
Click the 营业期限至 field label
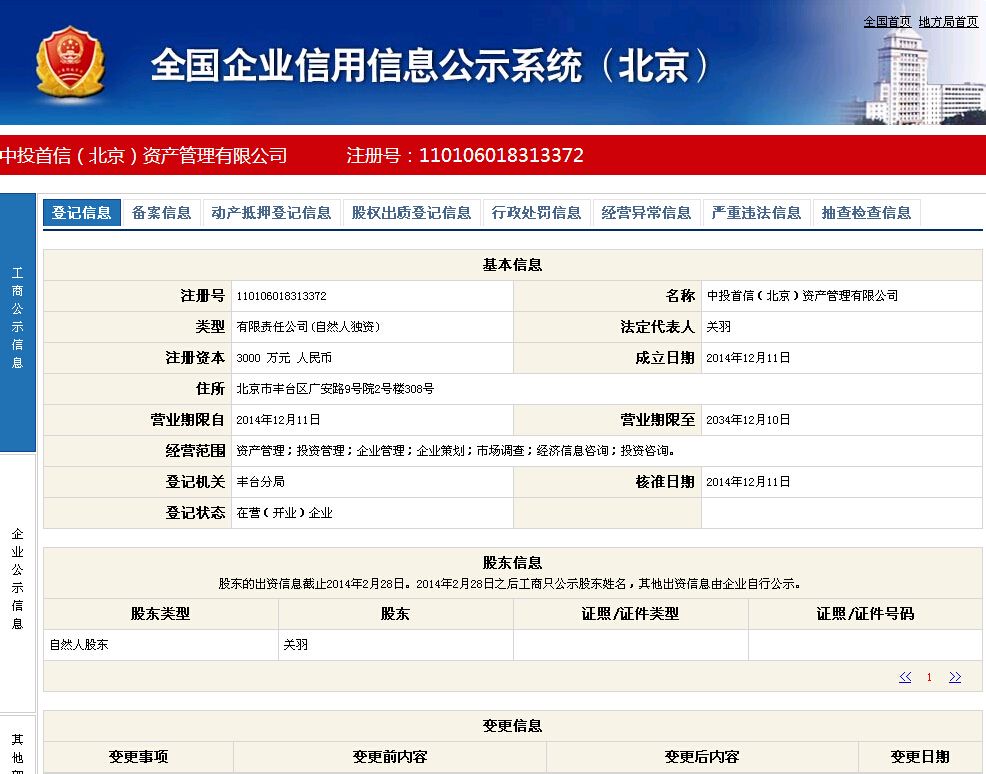coord(657,419)
